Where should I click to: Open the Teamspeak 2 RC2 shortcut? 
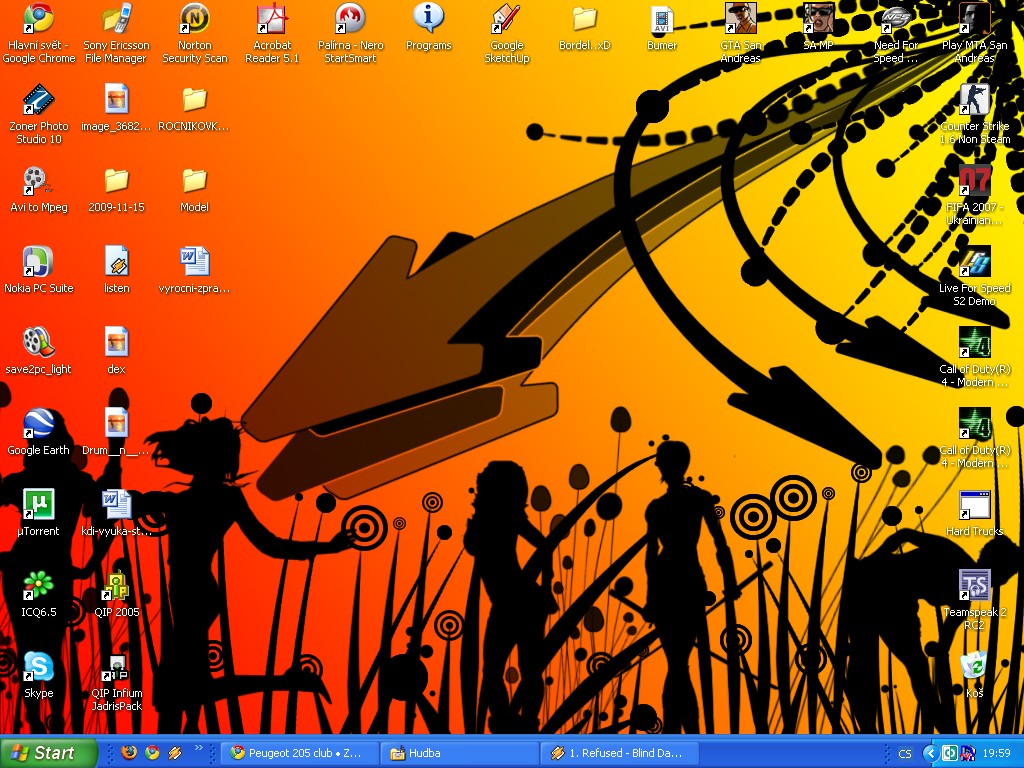click(x=974, y=586)
